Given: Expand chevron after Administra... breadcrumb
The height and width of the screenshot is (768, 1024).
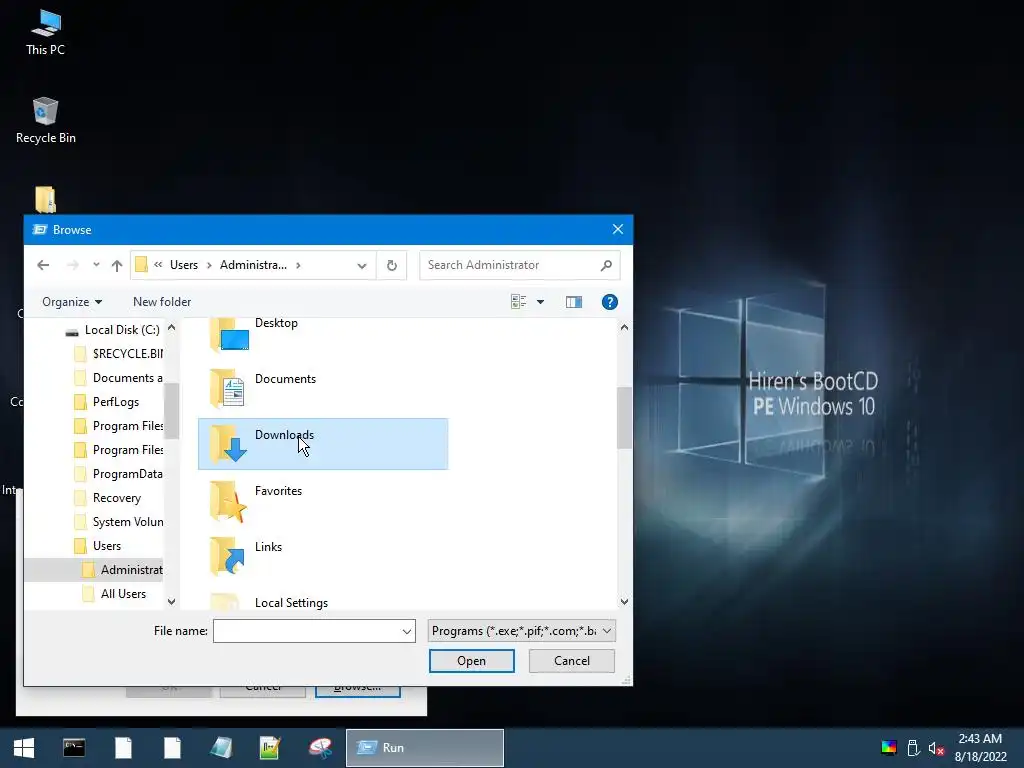Looking at the screenshot, I should click(298, 265).
